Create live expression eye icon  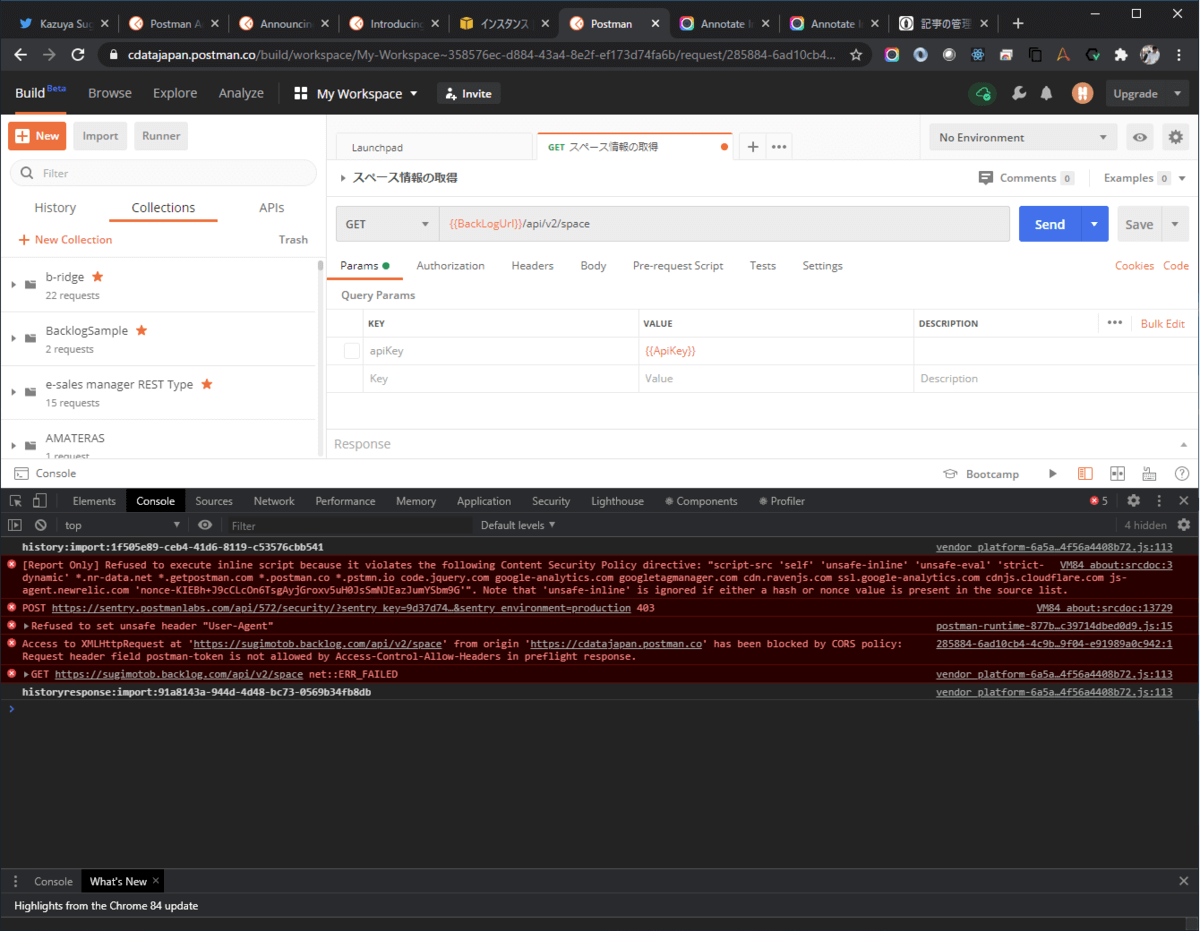point(205,525)
